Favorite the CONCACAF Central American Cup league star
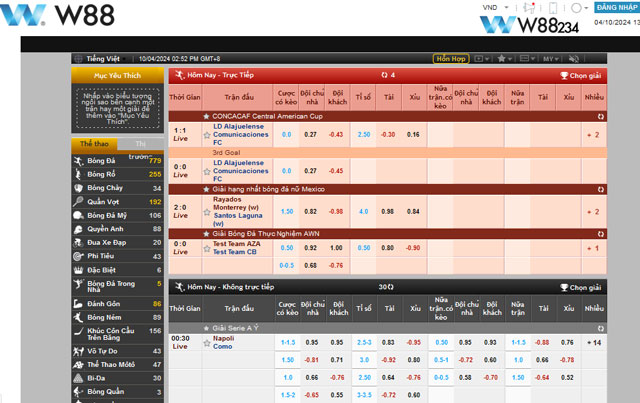 (207, 116)
